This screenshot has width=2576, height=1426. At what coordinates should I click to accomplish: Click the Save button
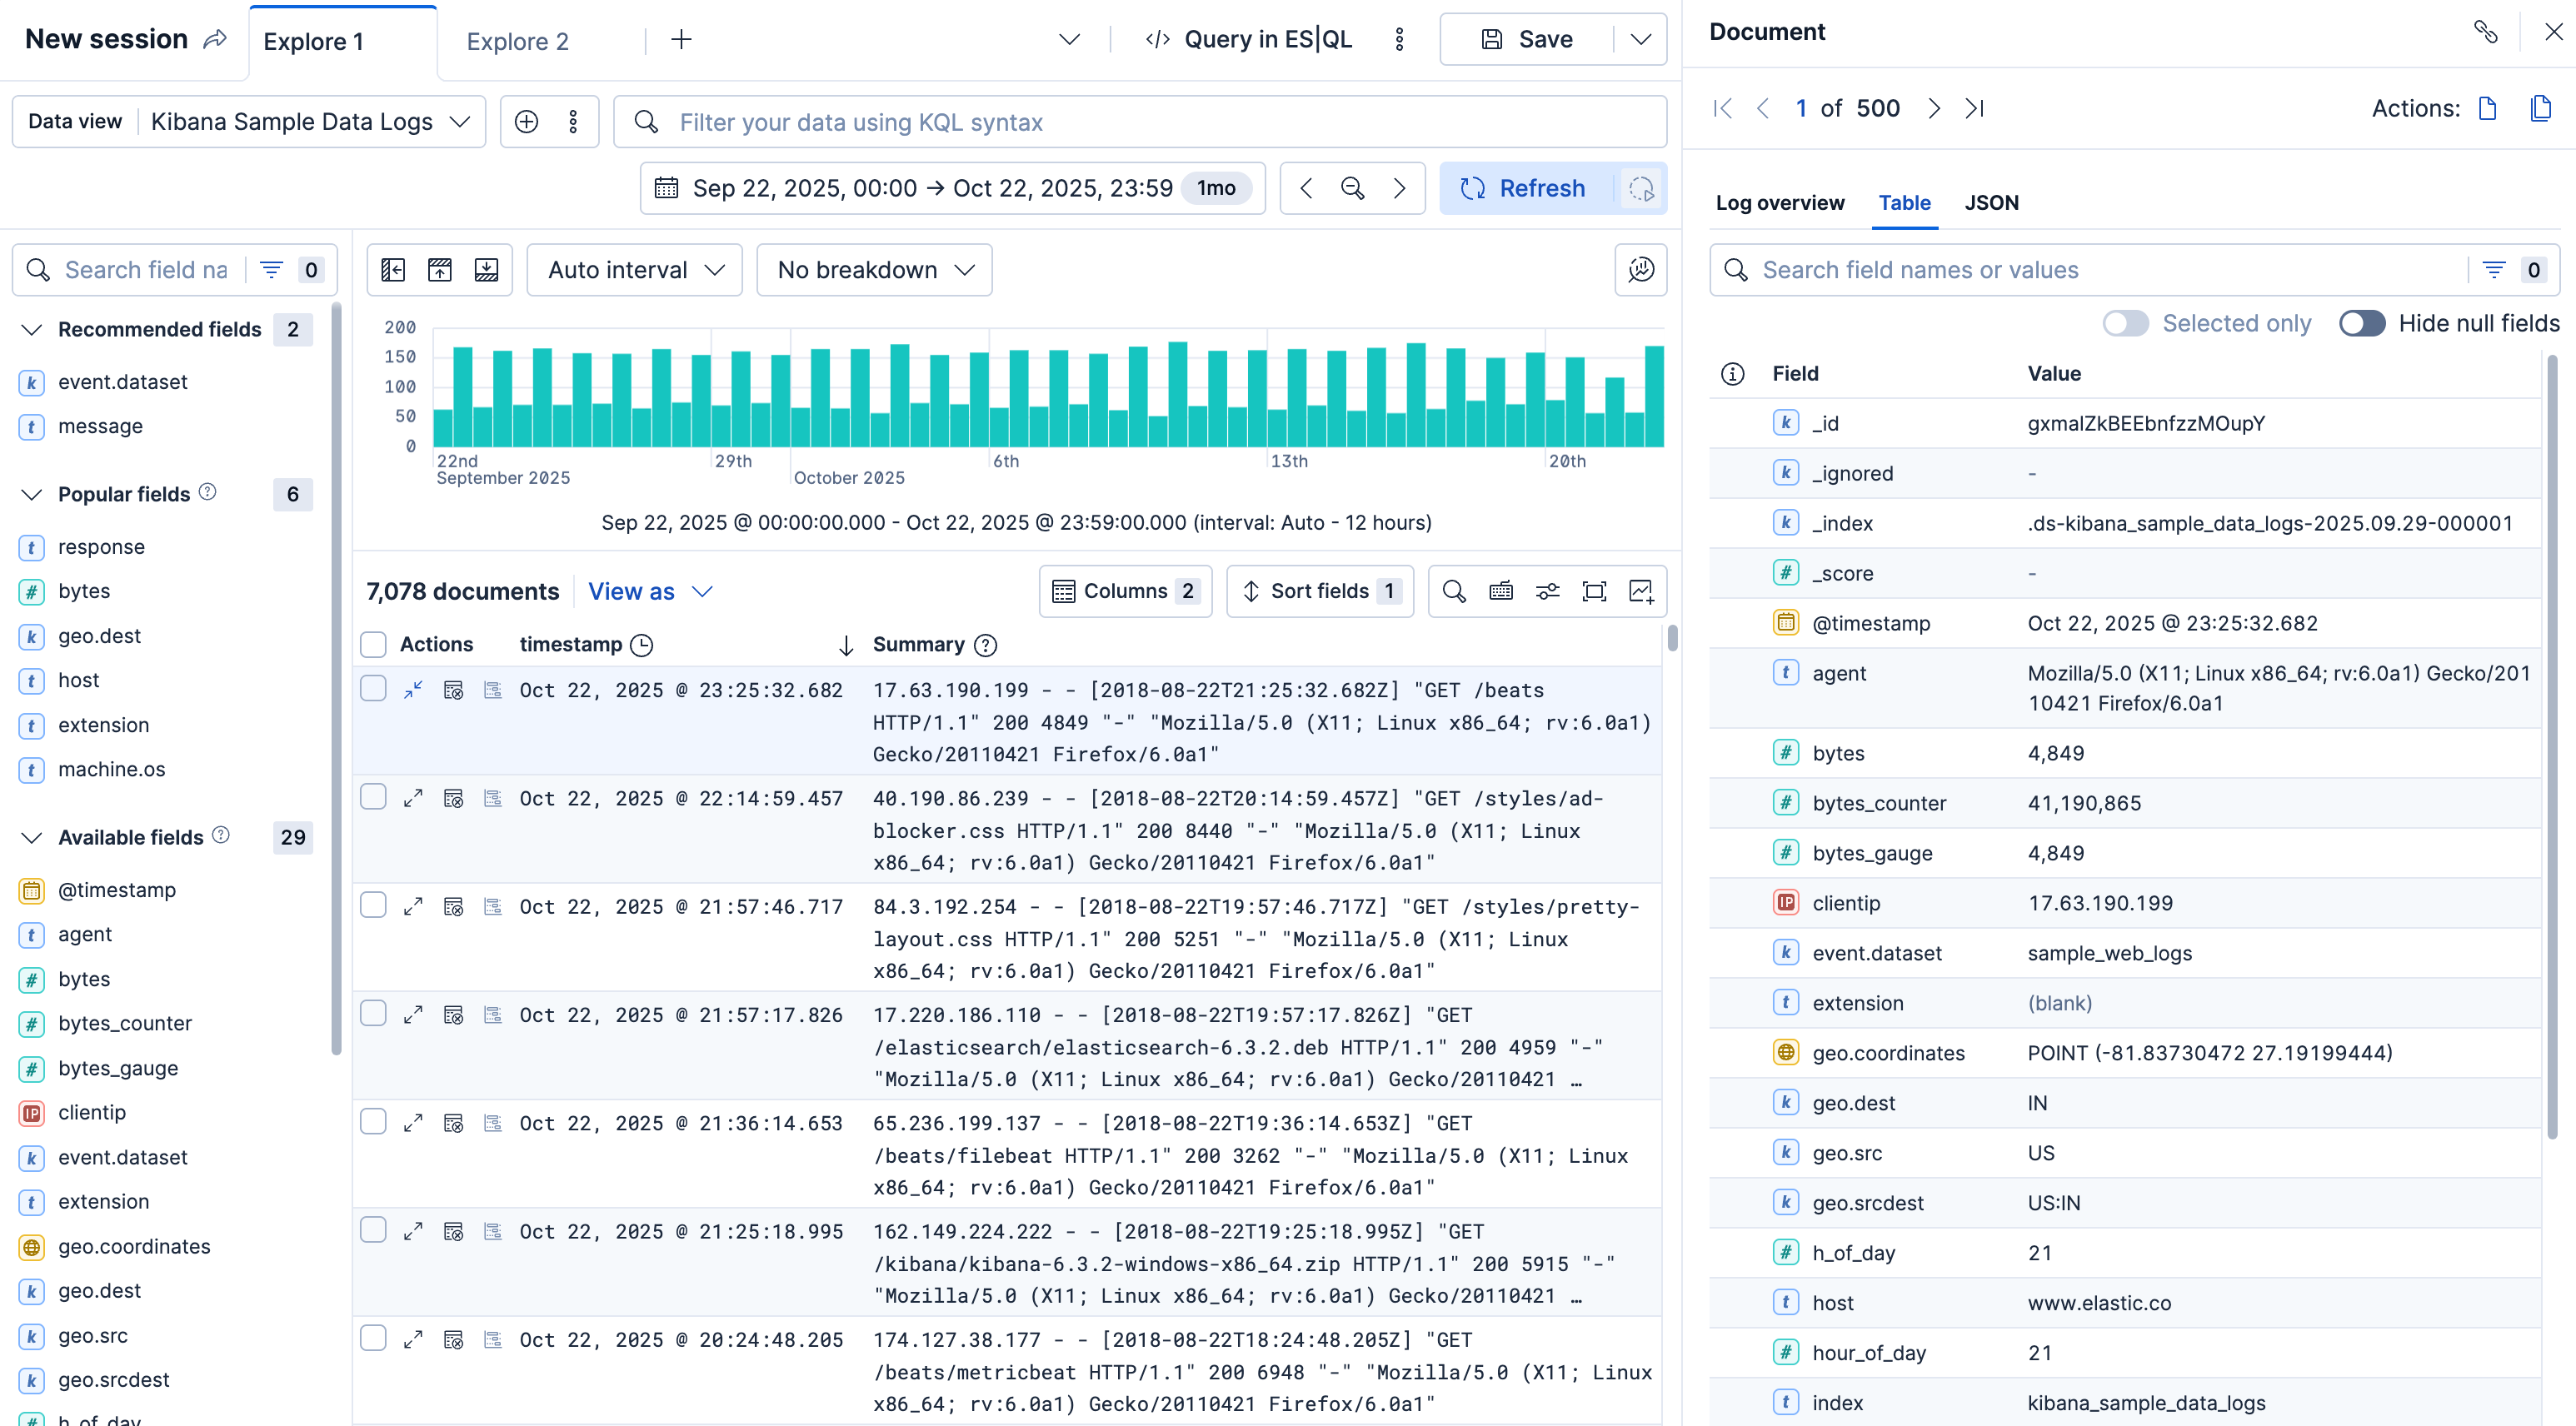pyautogui.click(x=1526, y=39)
